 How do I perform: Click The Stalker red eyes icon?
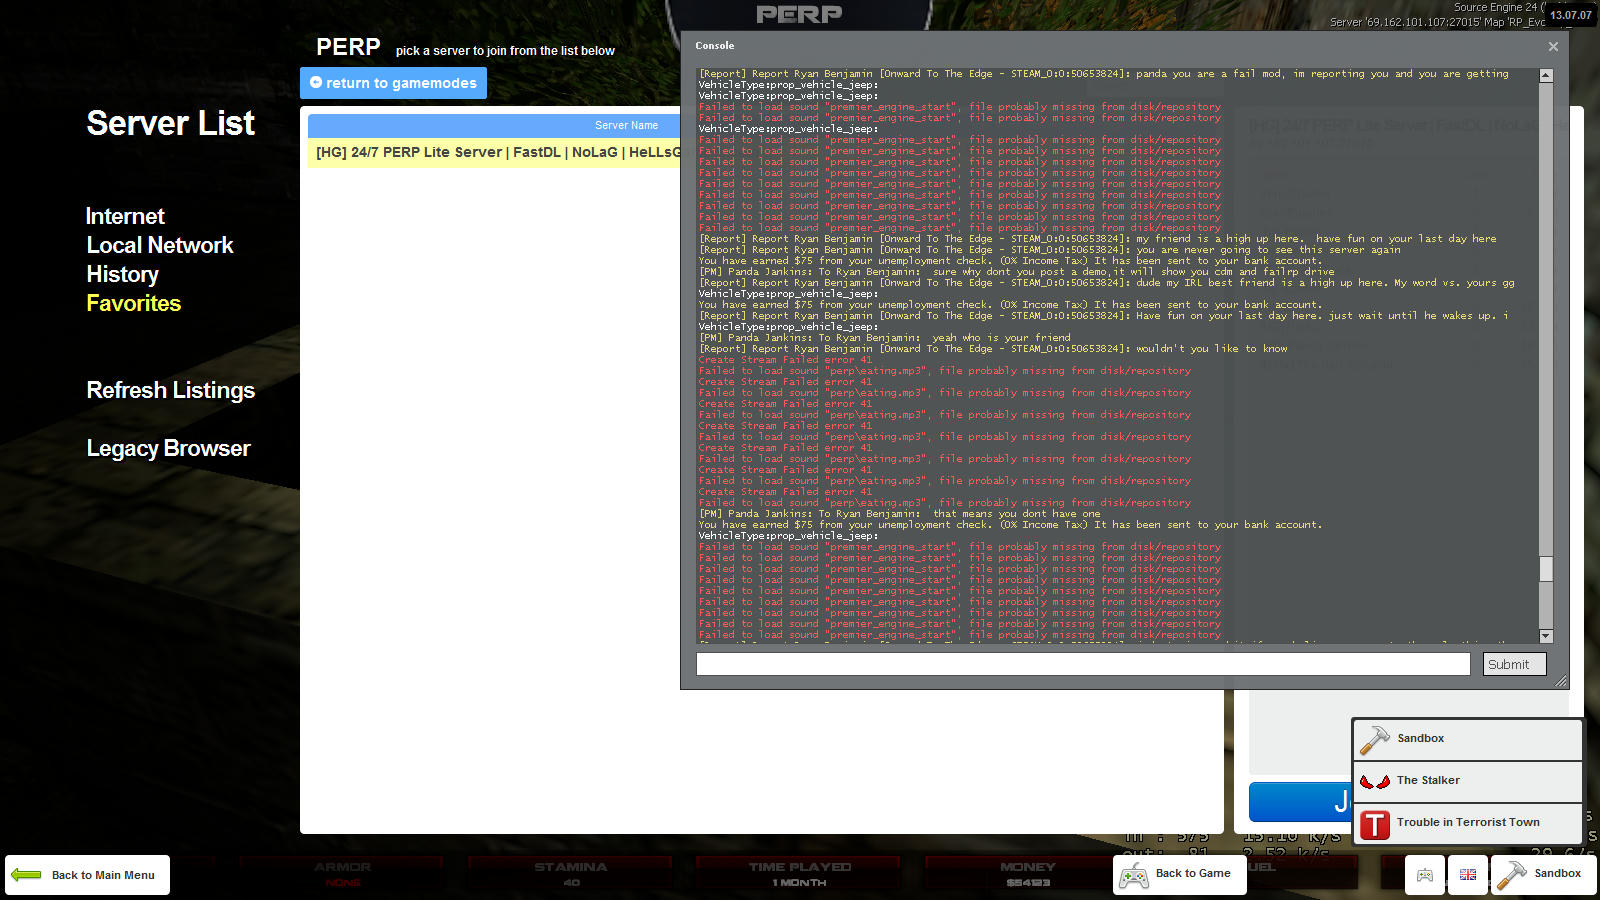1375,781
